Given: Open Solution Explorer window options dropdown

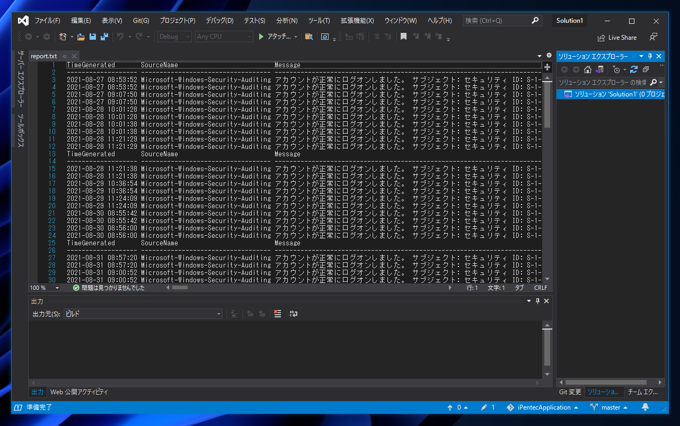Looking at the screenshot, I should point(641,56).
